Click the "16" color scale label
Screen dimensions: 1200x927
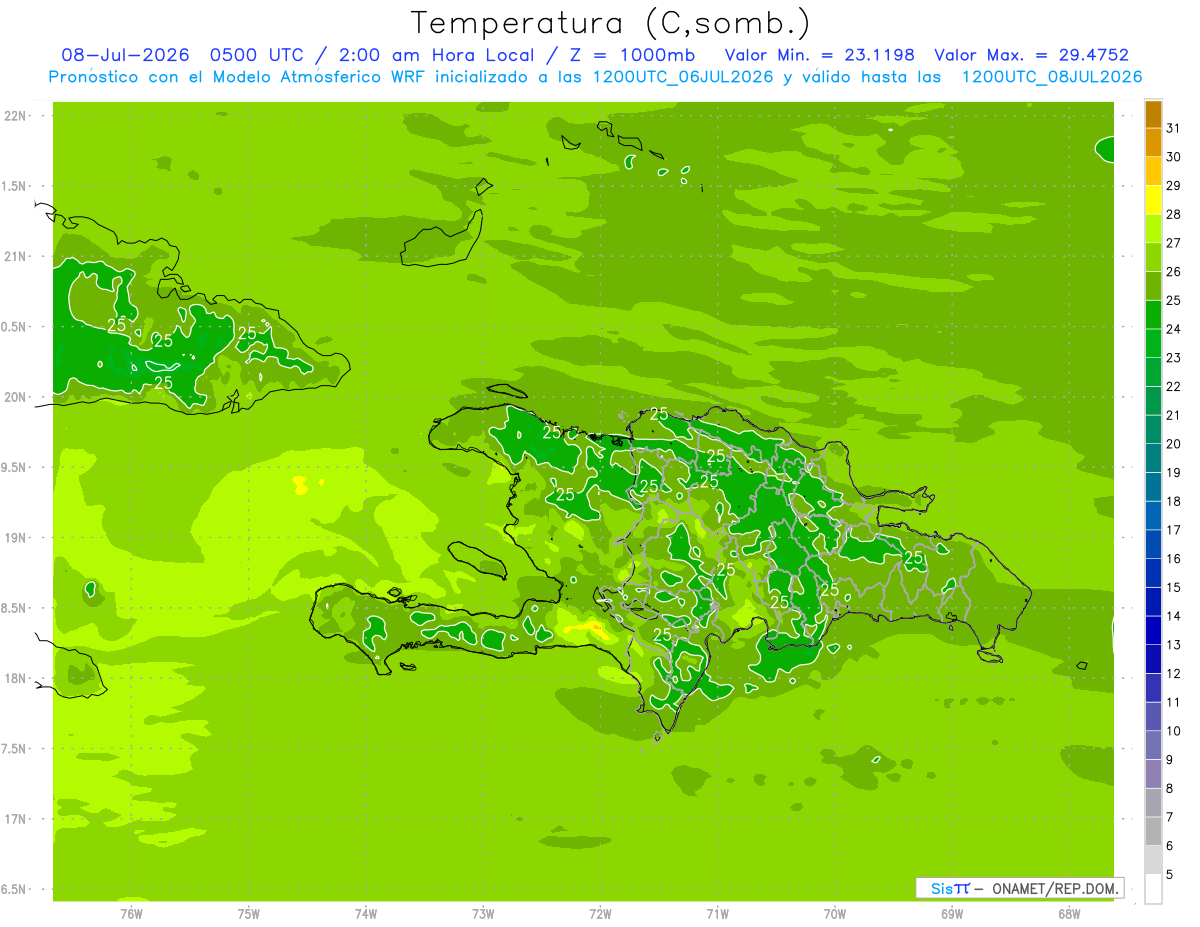[1174, 559]
